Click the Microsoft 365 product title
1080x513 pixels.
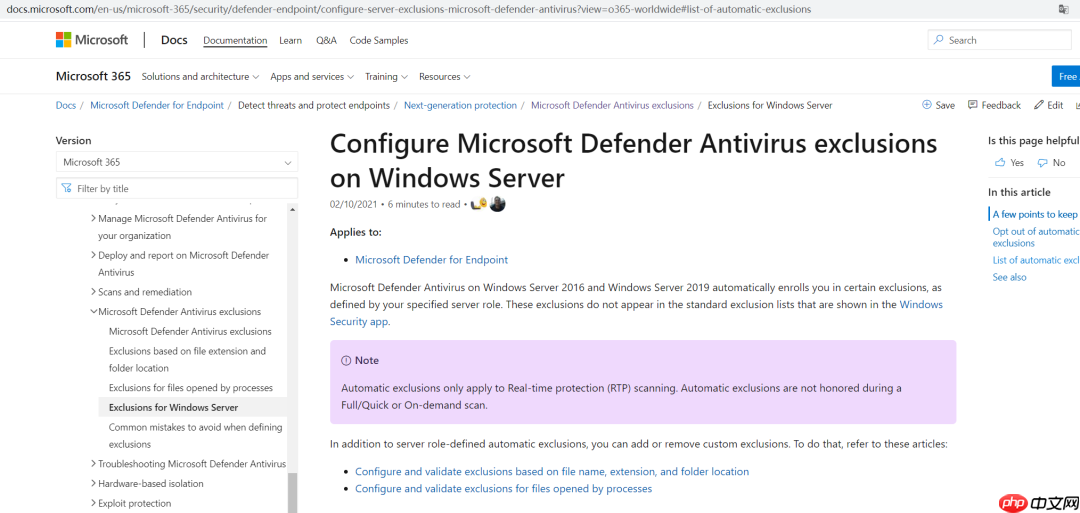pyautogui.click(x=93, y=76)
